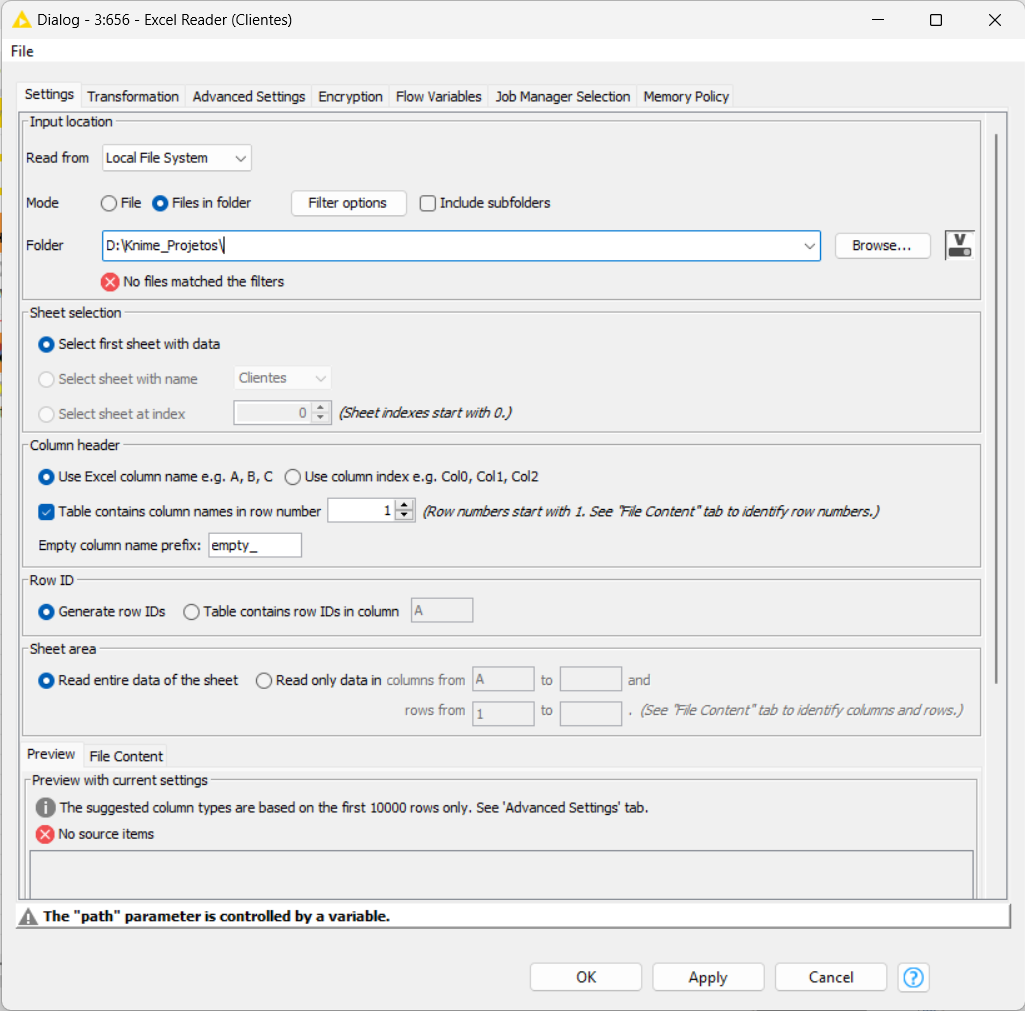Screen dimensions: 1025x1011
Task: Click the vertical scrollbar of the dialog
Action: pos(995,400)
